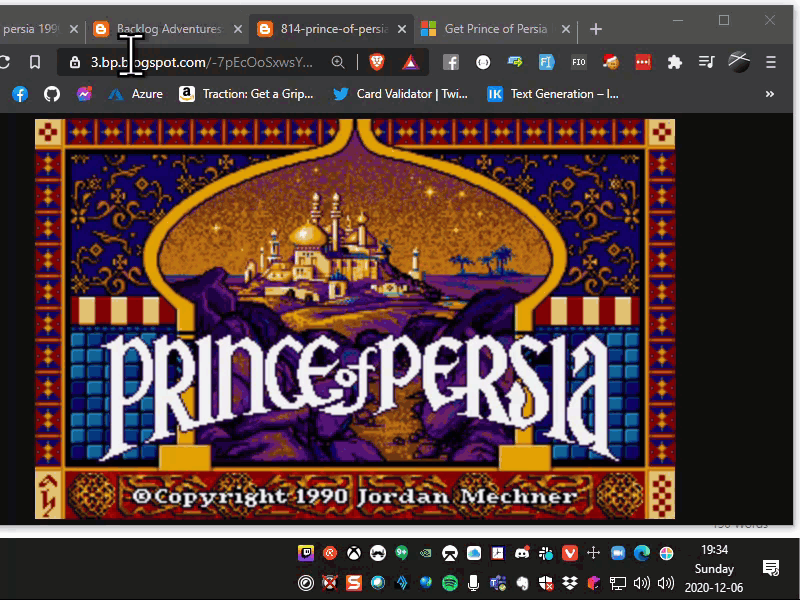Click the Prince of Persia title image

(x=355, y=319)
